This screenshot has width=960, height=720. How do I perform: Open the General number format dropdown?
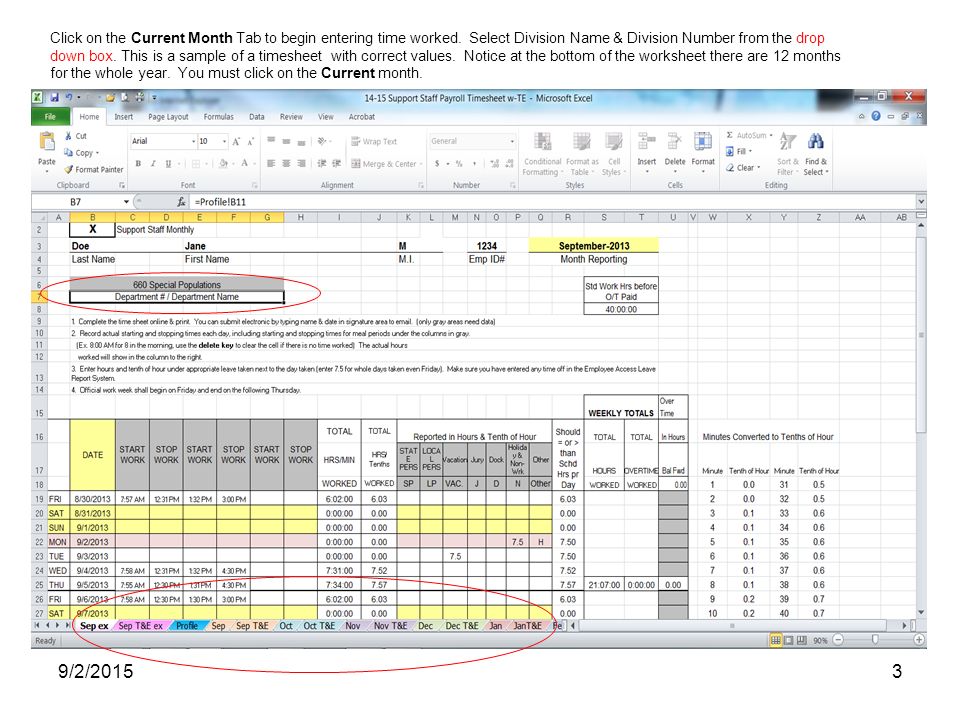(512, 141)
